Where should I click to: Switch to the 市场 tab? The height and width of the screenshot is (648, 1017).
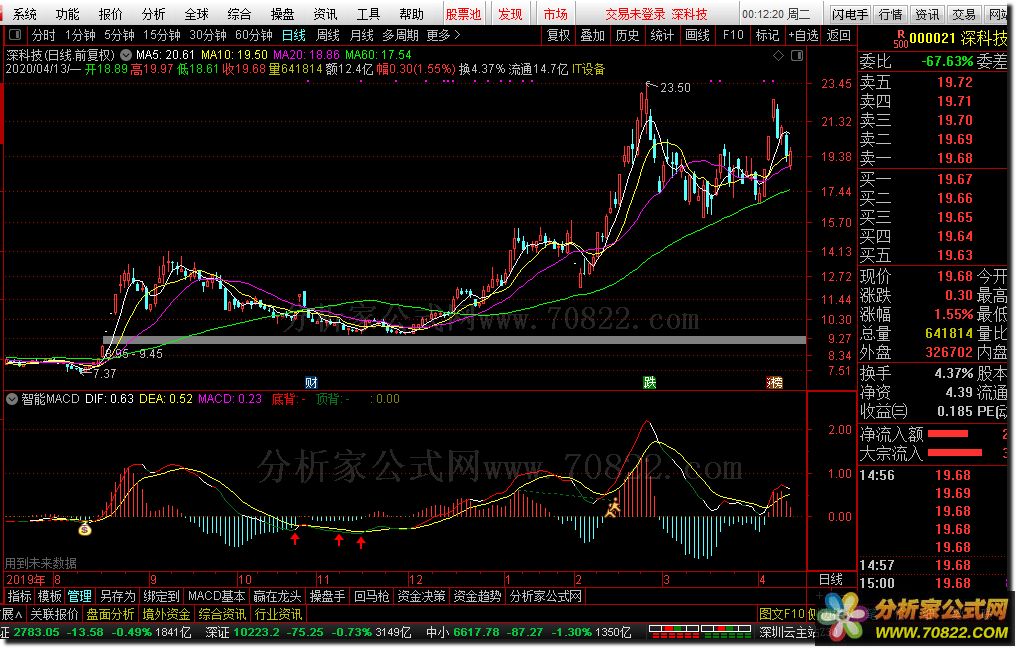[x=555, y=14]
